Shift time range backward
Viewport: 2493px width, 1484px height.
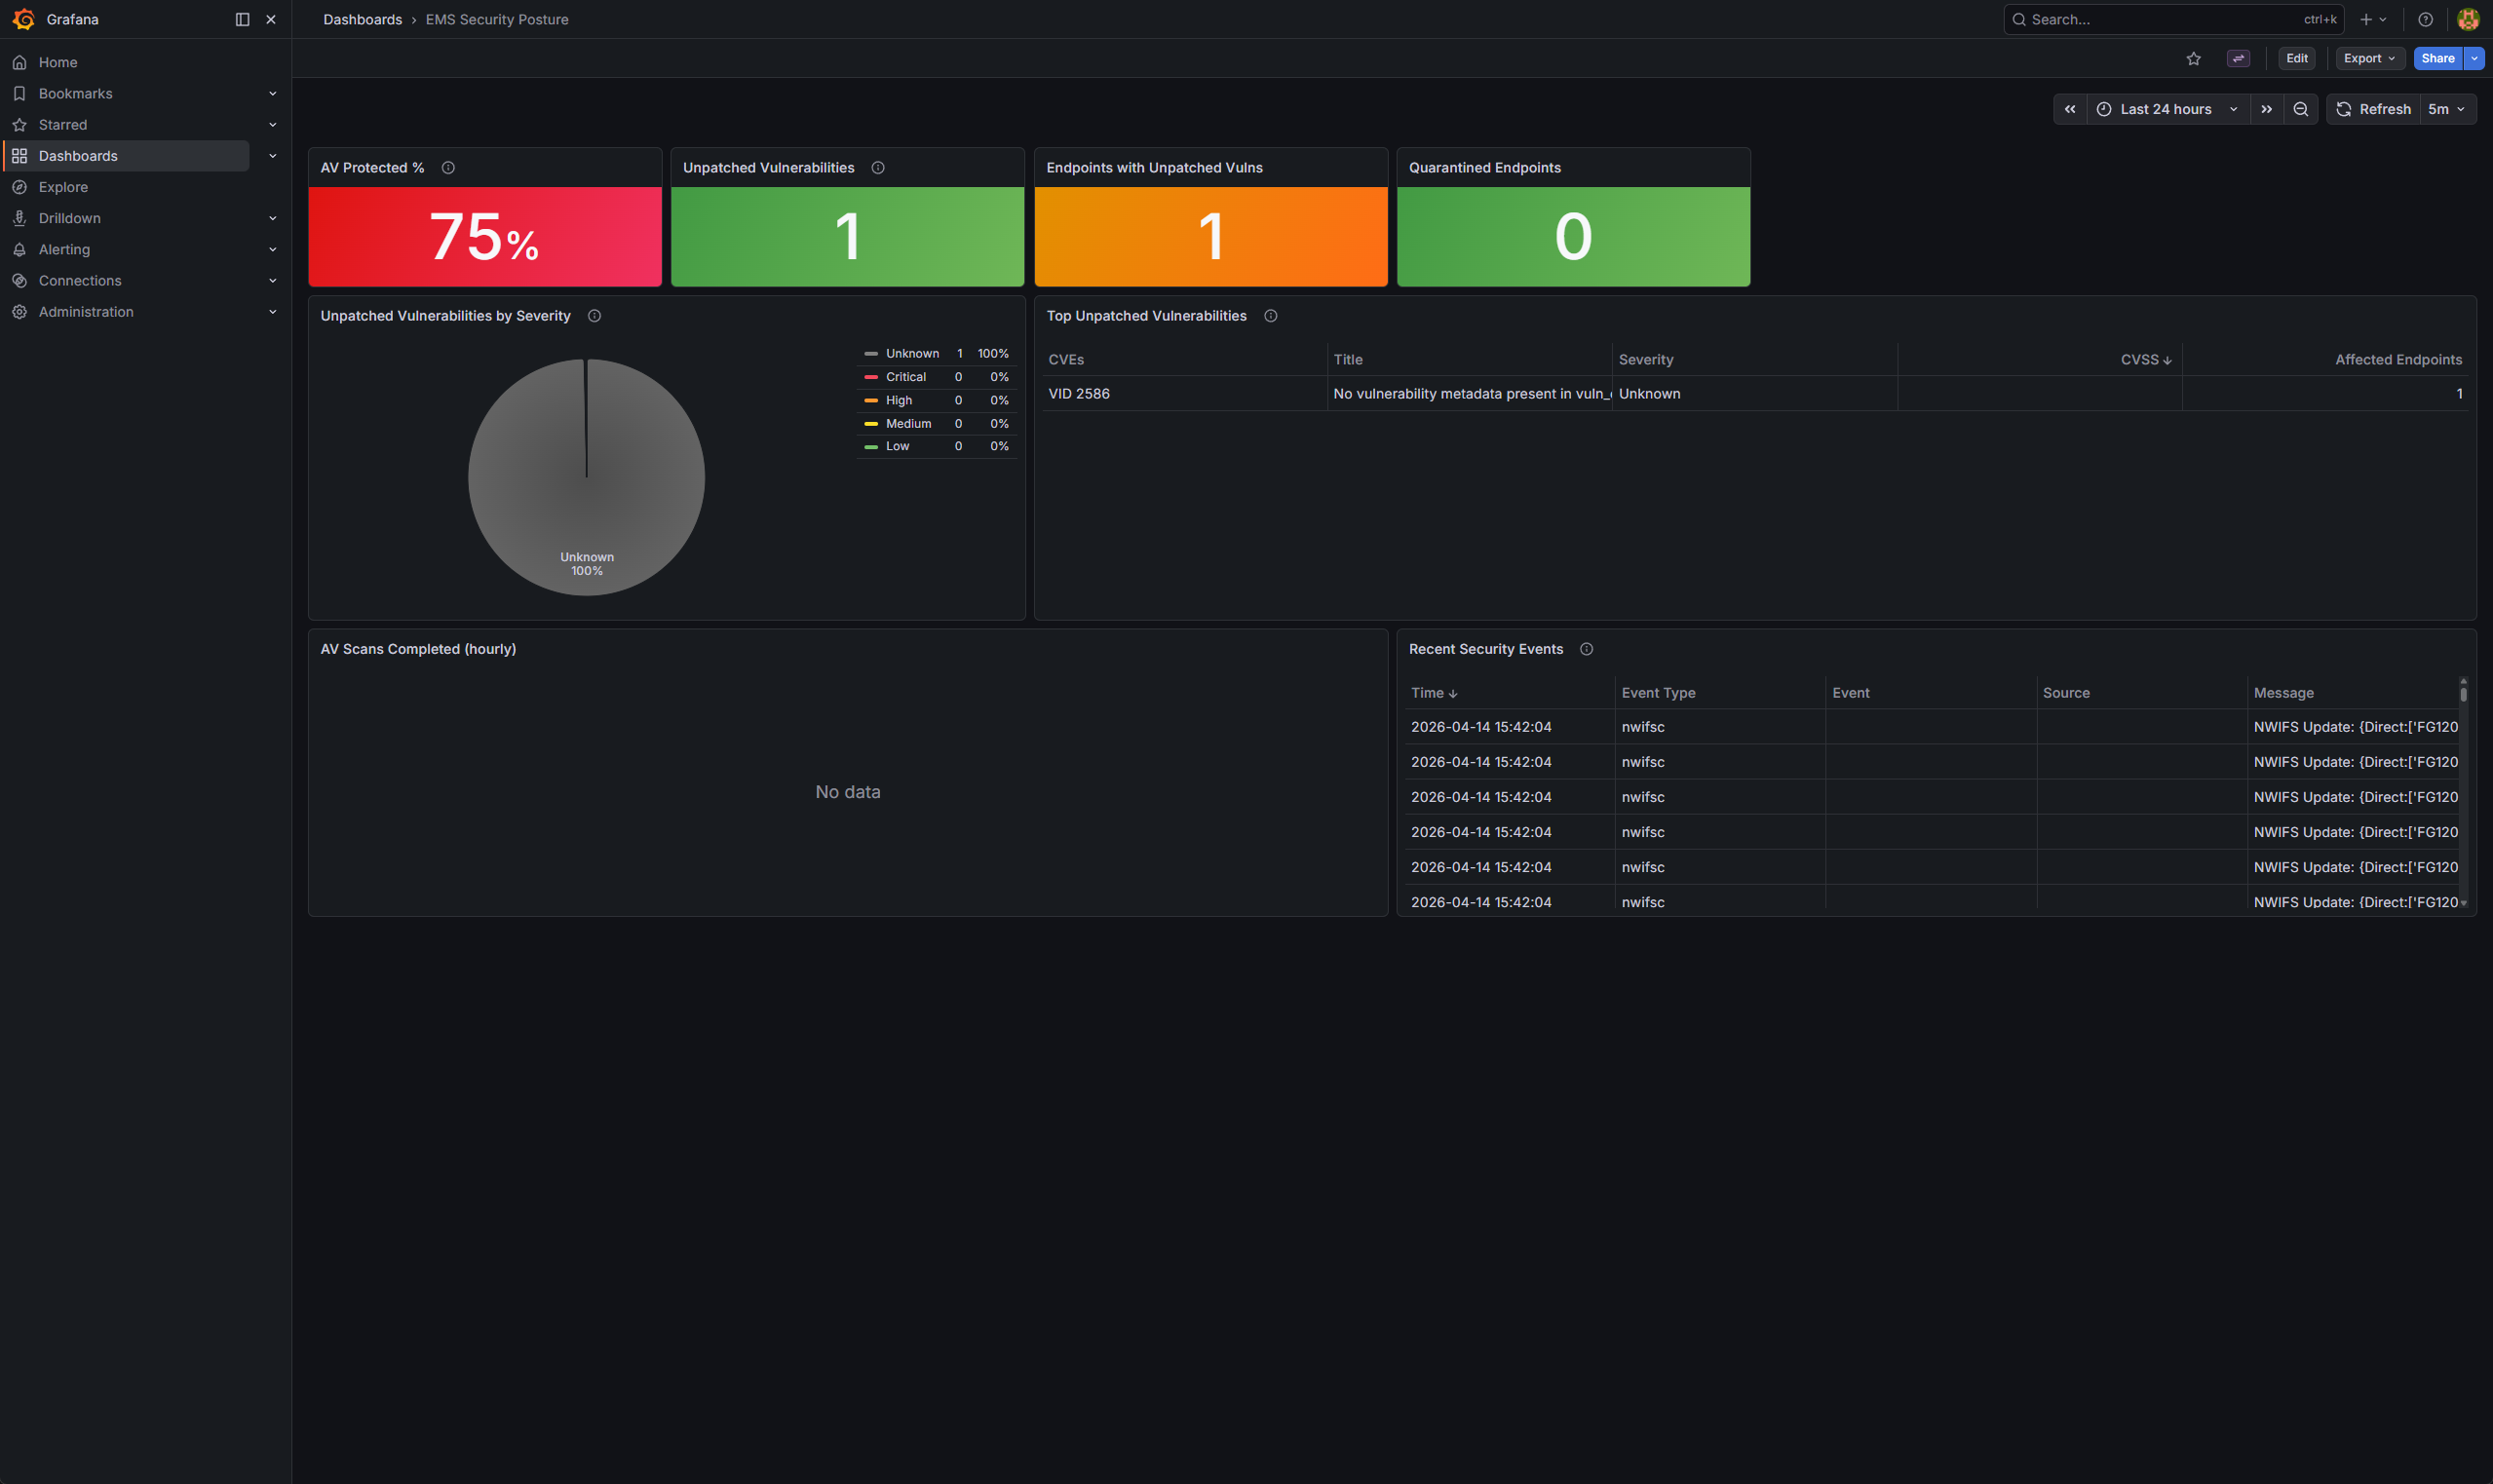pyautogui.click(x=2070, y=109)
